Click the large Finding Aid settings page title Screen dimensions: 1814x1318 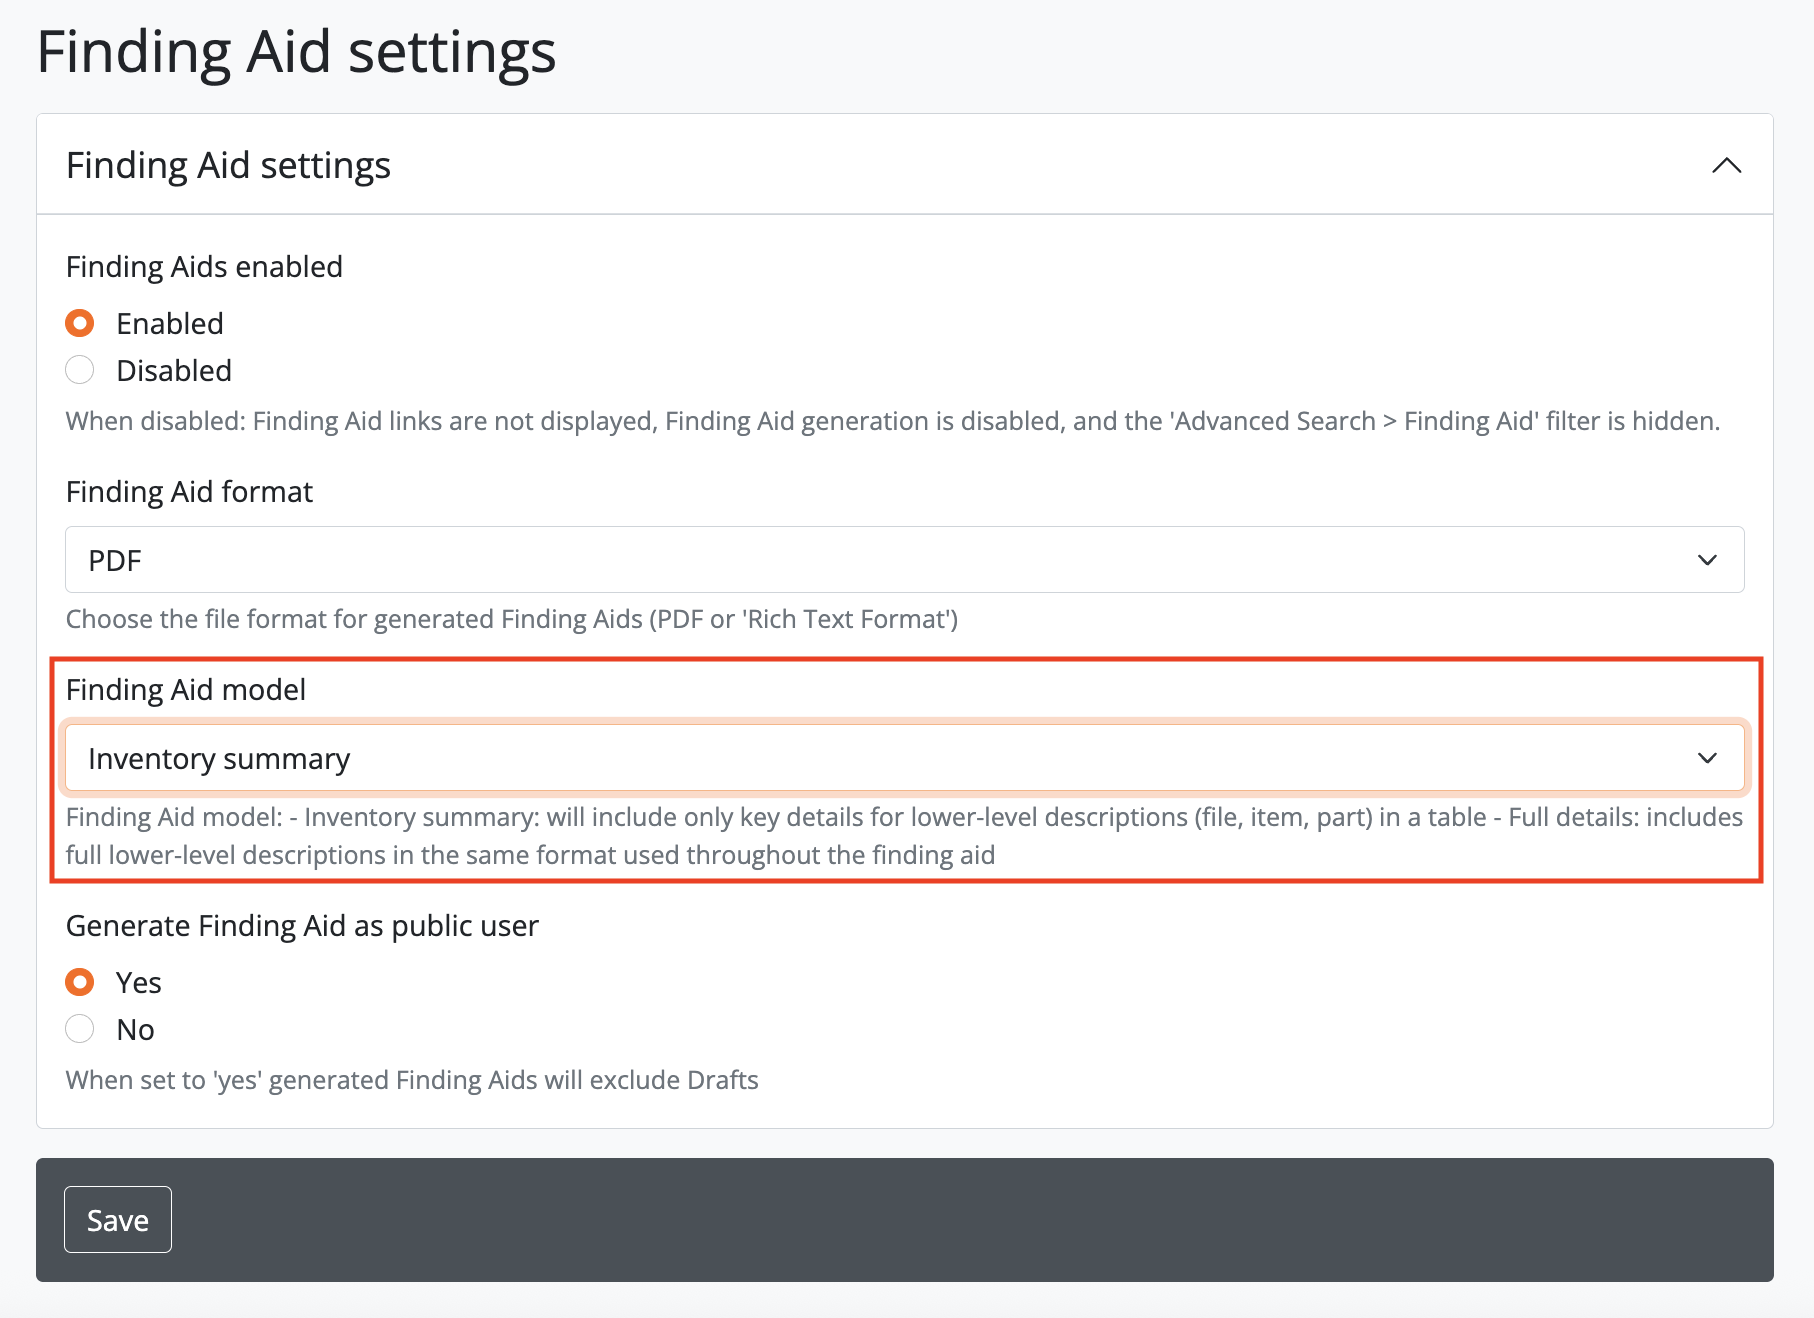(296, 52)
